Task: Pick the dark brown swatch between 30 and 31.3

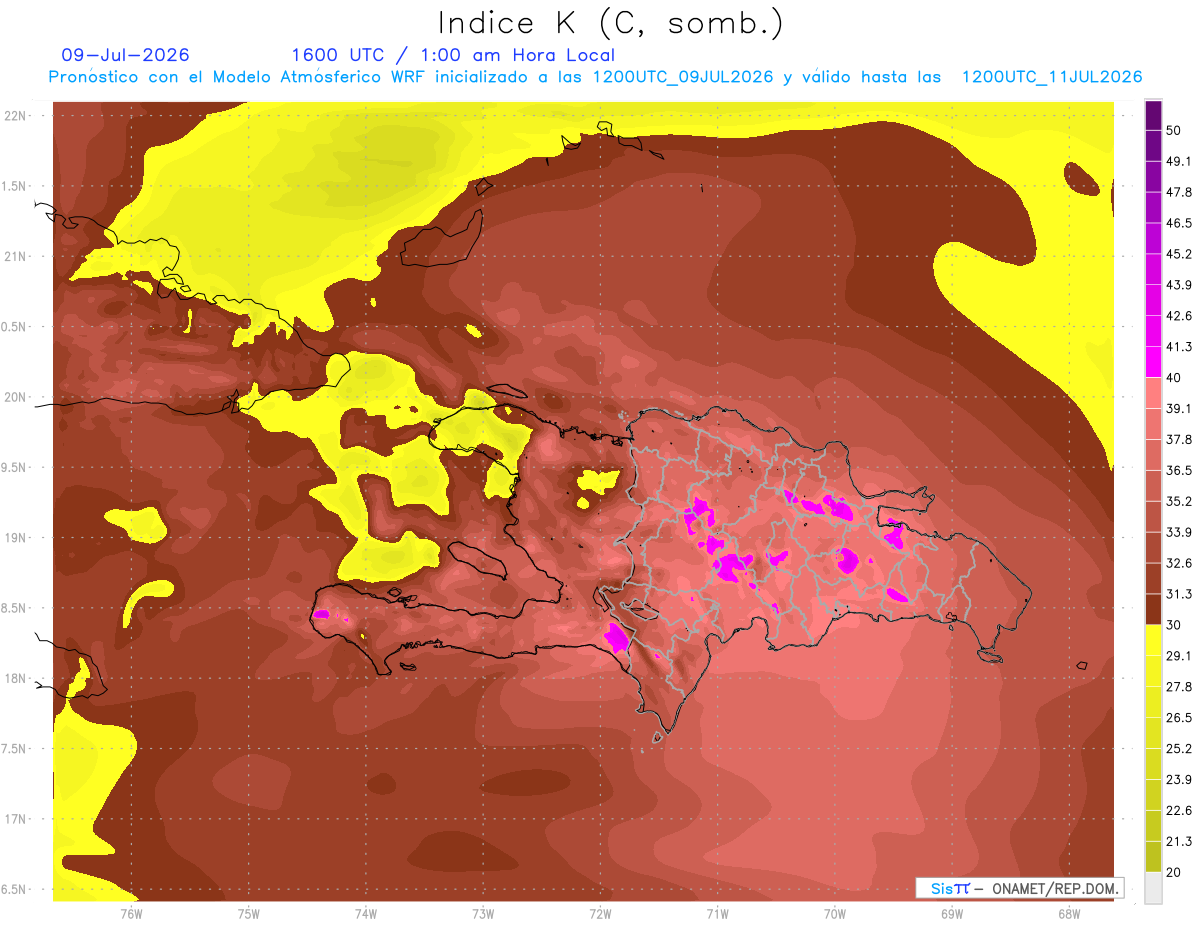Action: pyautogui.click(x=1153, y=609)
